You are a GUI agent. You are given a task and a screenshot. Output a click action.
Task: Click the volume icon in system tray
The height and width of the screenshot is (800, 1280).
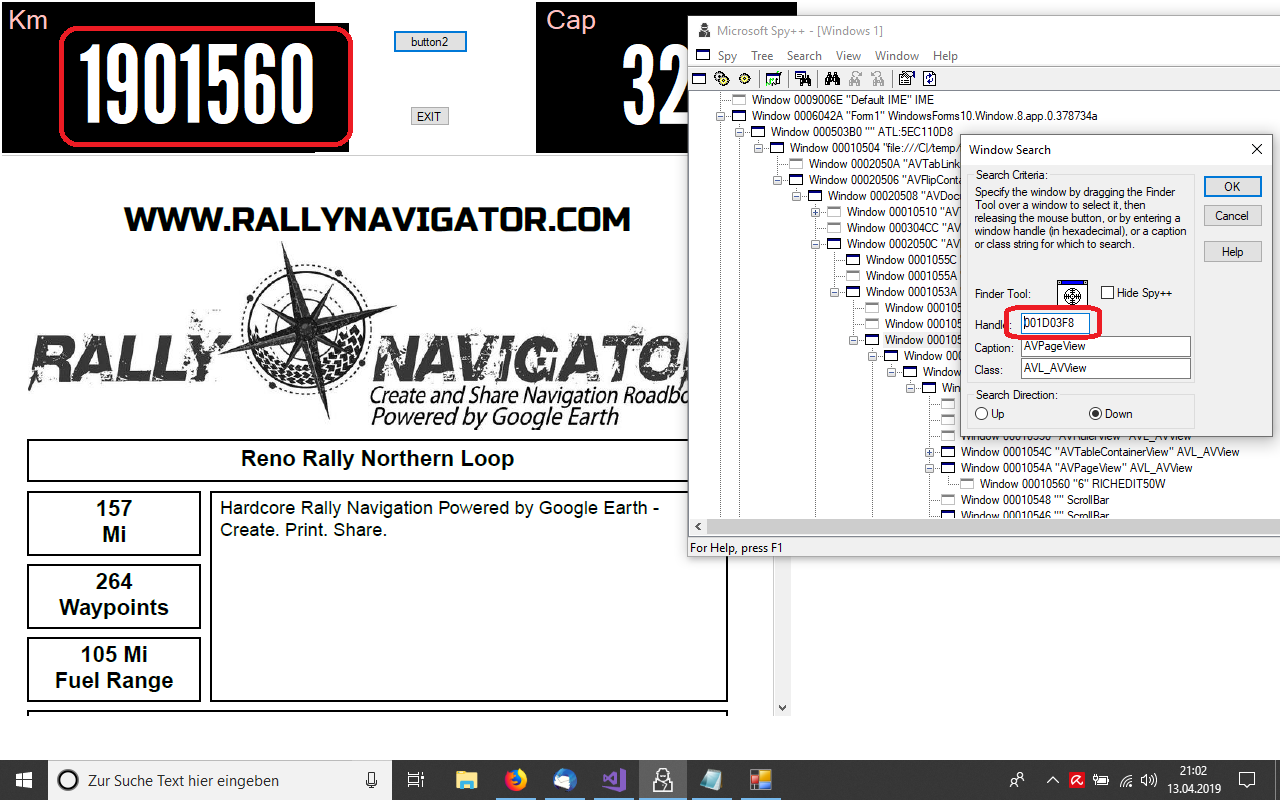coord(1151,780)
